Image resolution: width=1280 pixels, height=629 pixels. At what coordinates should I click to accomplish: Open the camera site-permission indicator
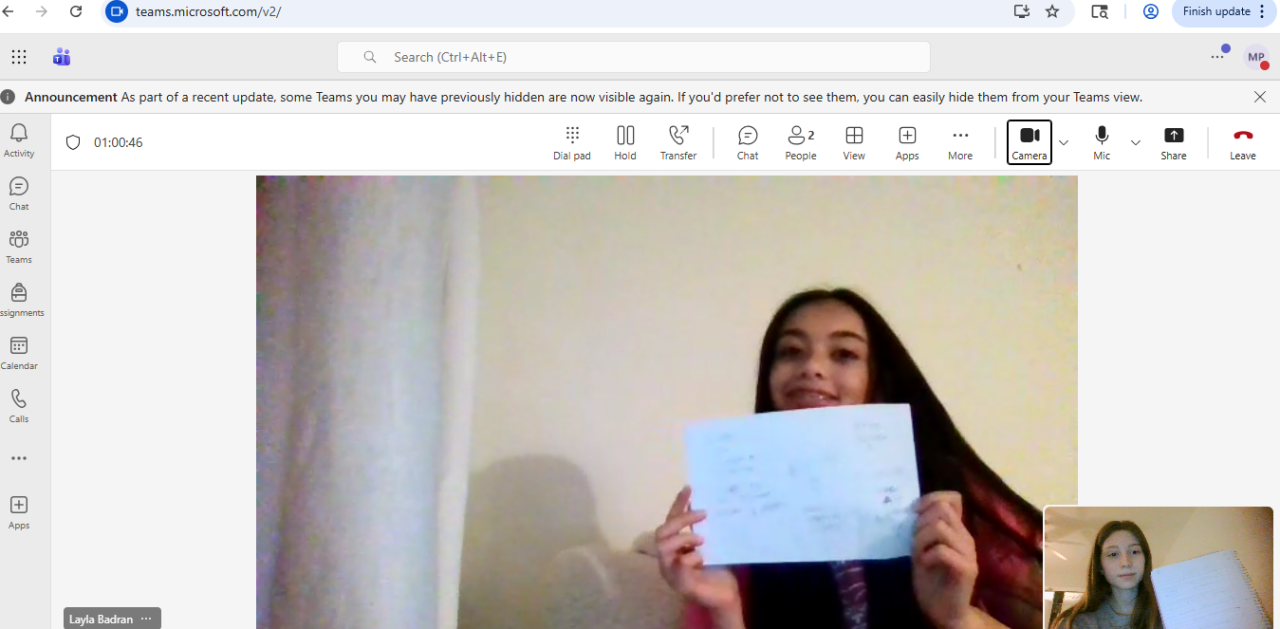click(x=117, y=11)
